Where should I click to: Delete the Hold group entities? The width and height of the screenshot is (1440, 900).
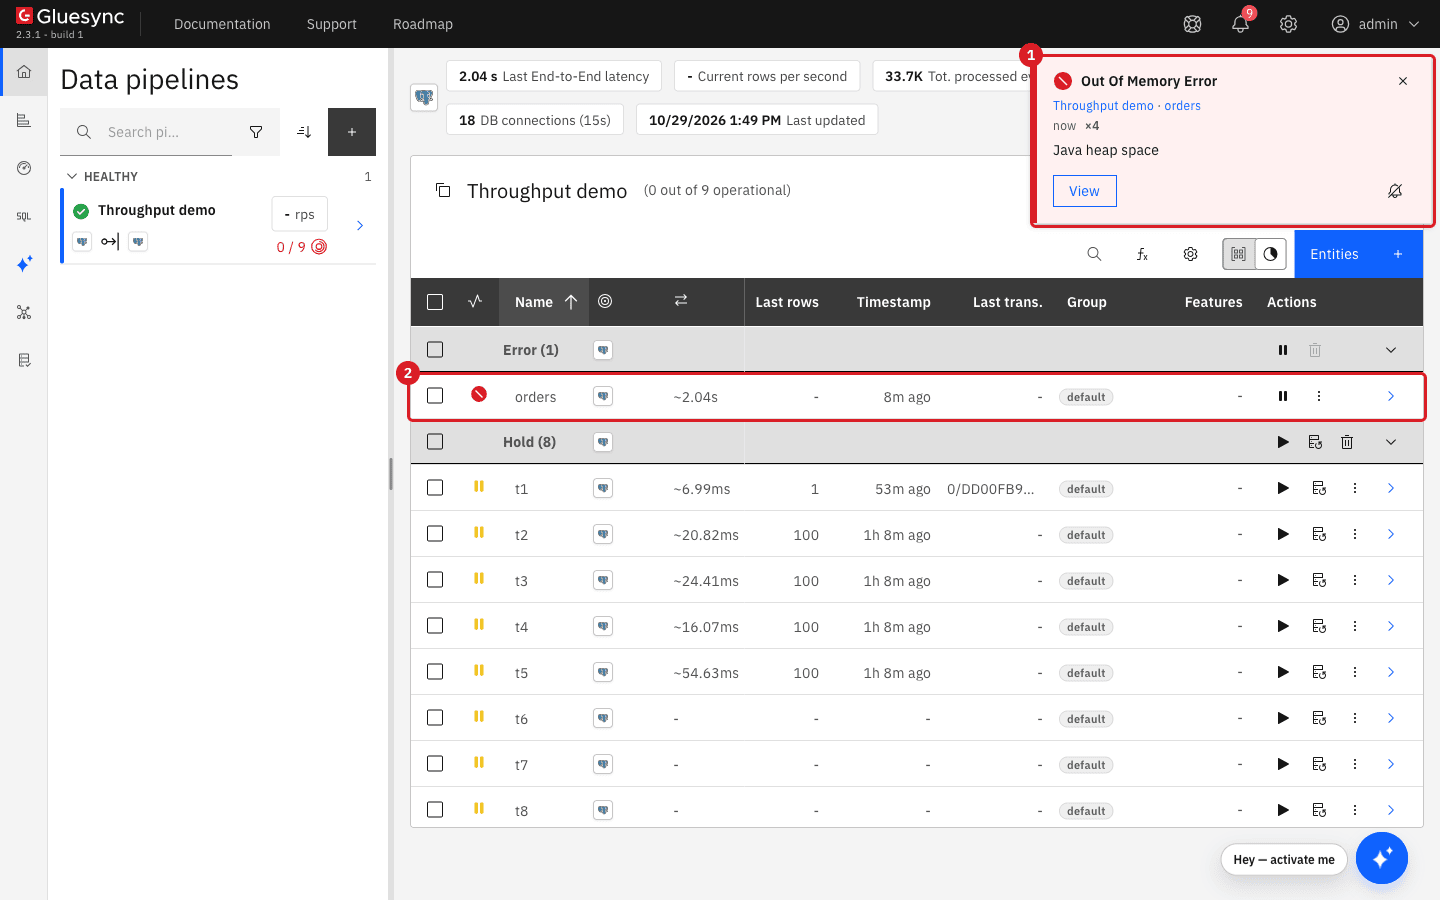click(1347, 442)
